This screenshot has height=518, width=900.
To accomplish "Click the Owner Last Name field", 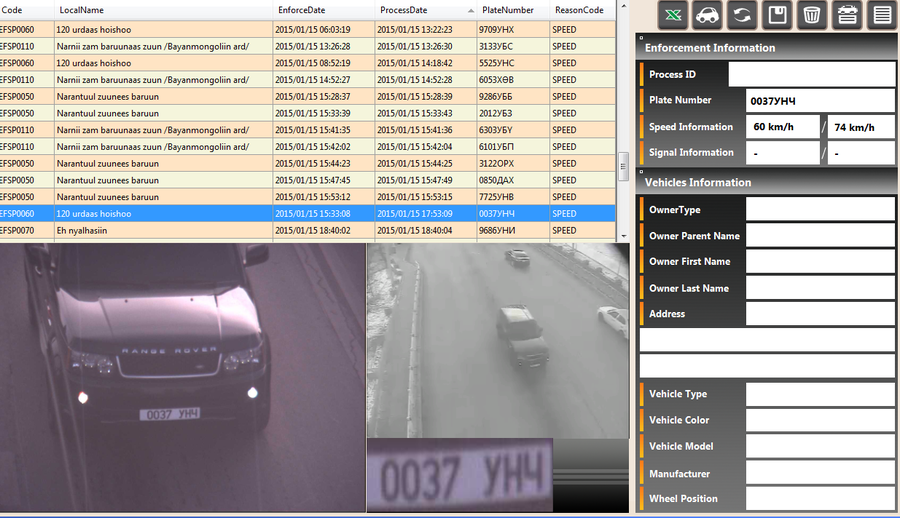I will pos(820,288).
